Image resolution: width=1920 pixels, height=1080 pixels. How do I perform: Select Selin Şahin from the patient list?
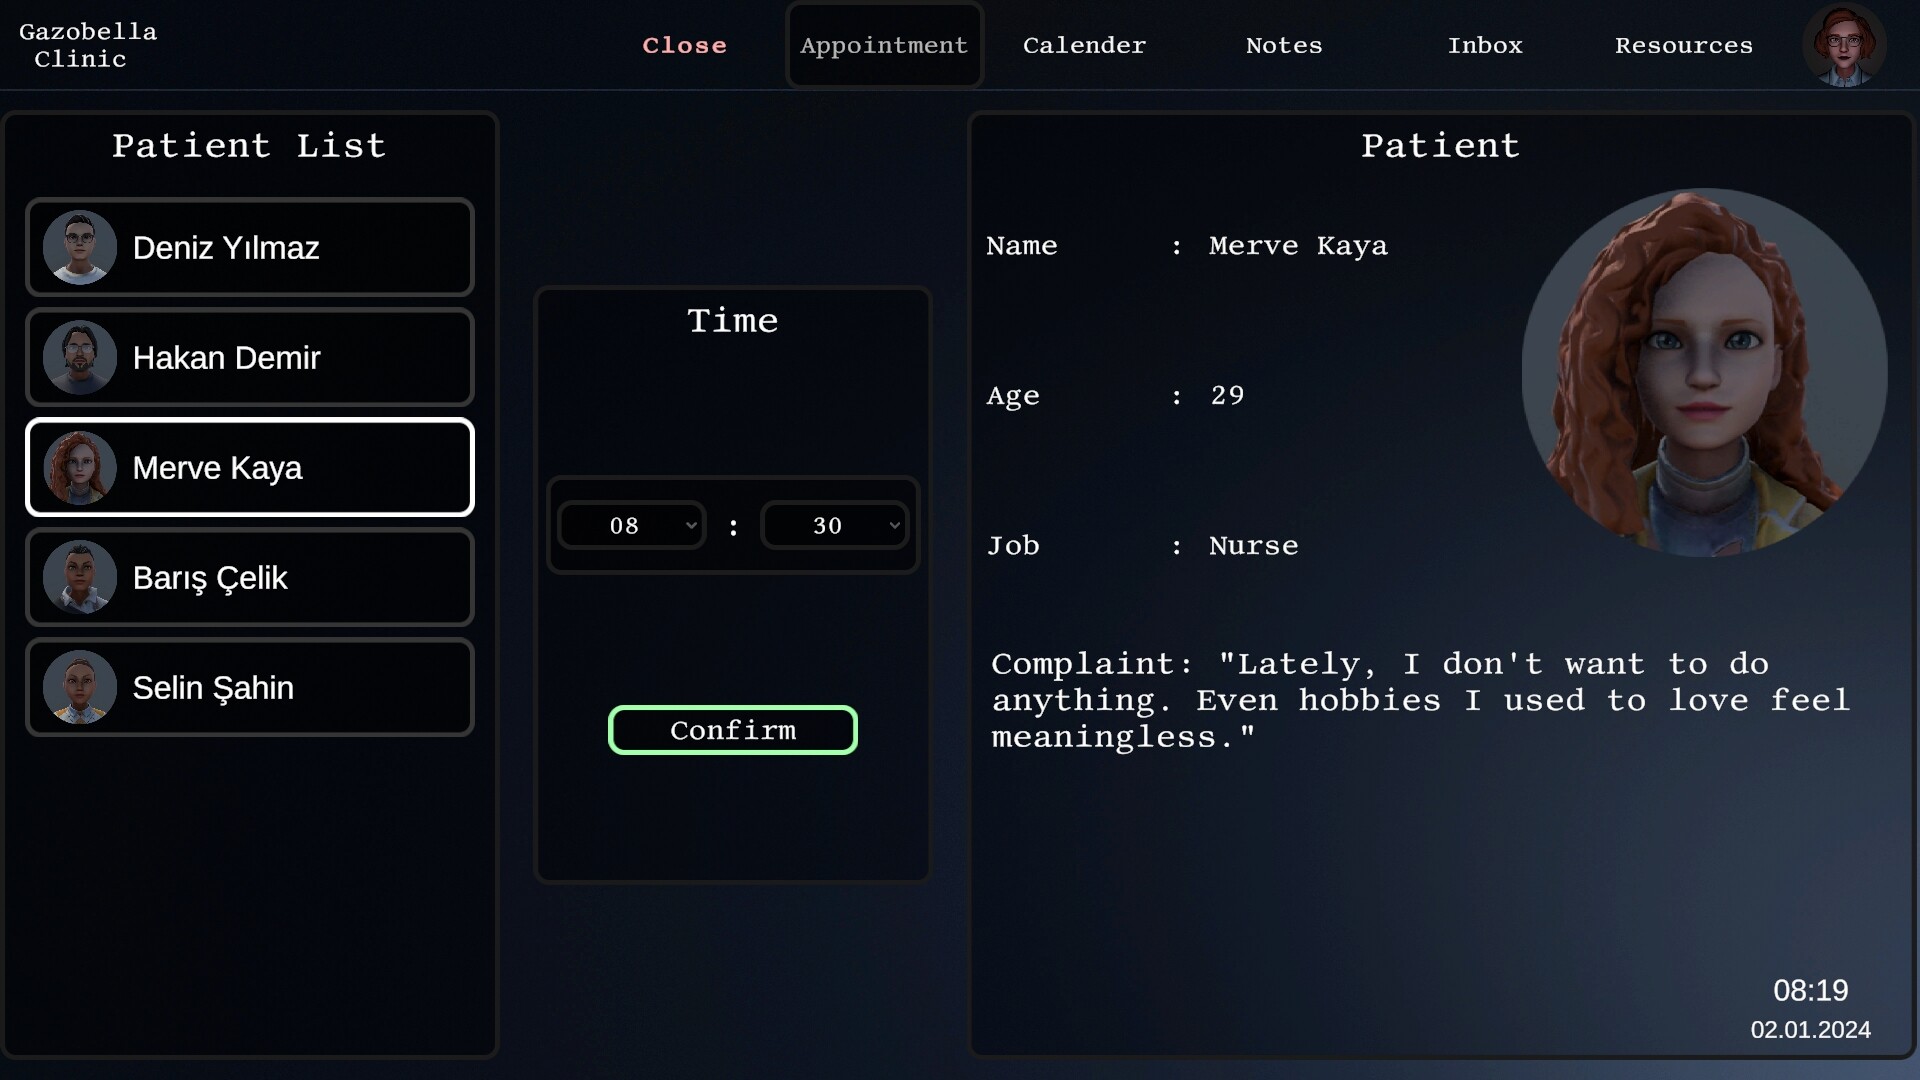pos(250,687)
